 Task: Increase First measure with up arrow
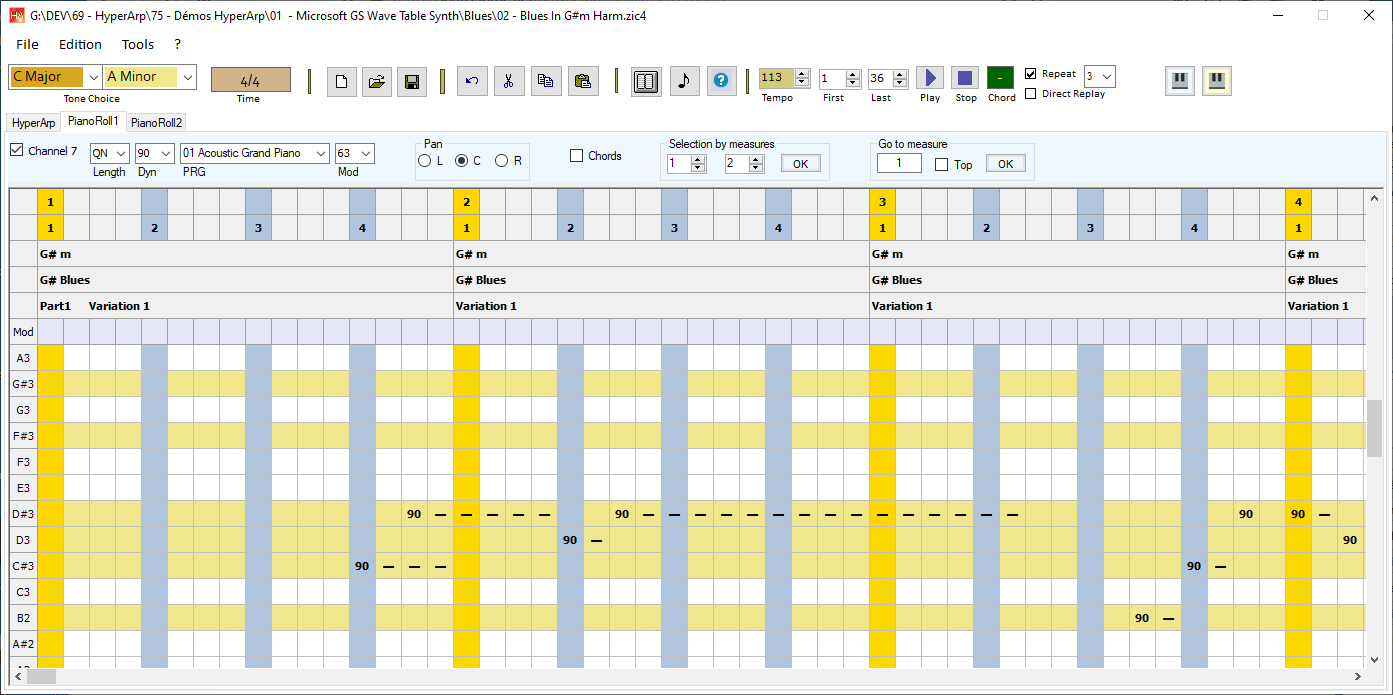pyautogui.click(x=853, y=74)
